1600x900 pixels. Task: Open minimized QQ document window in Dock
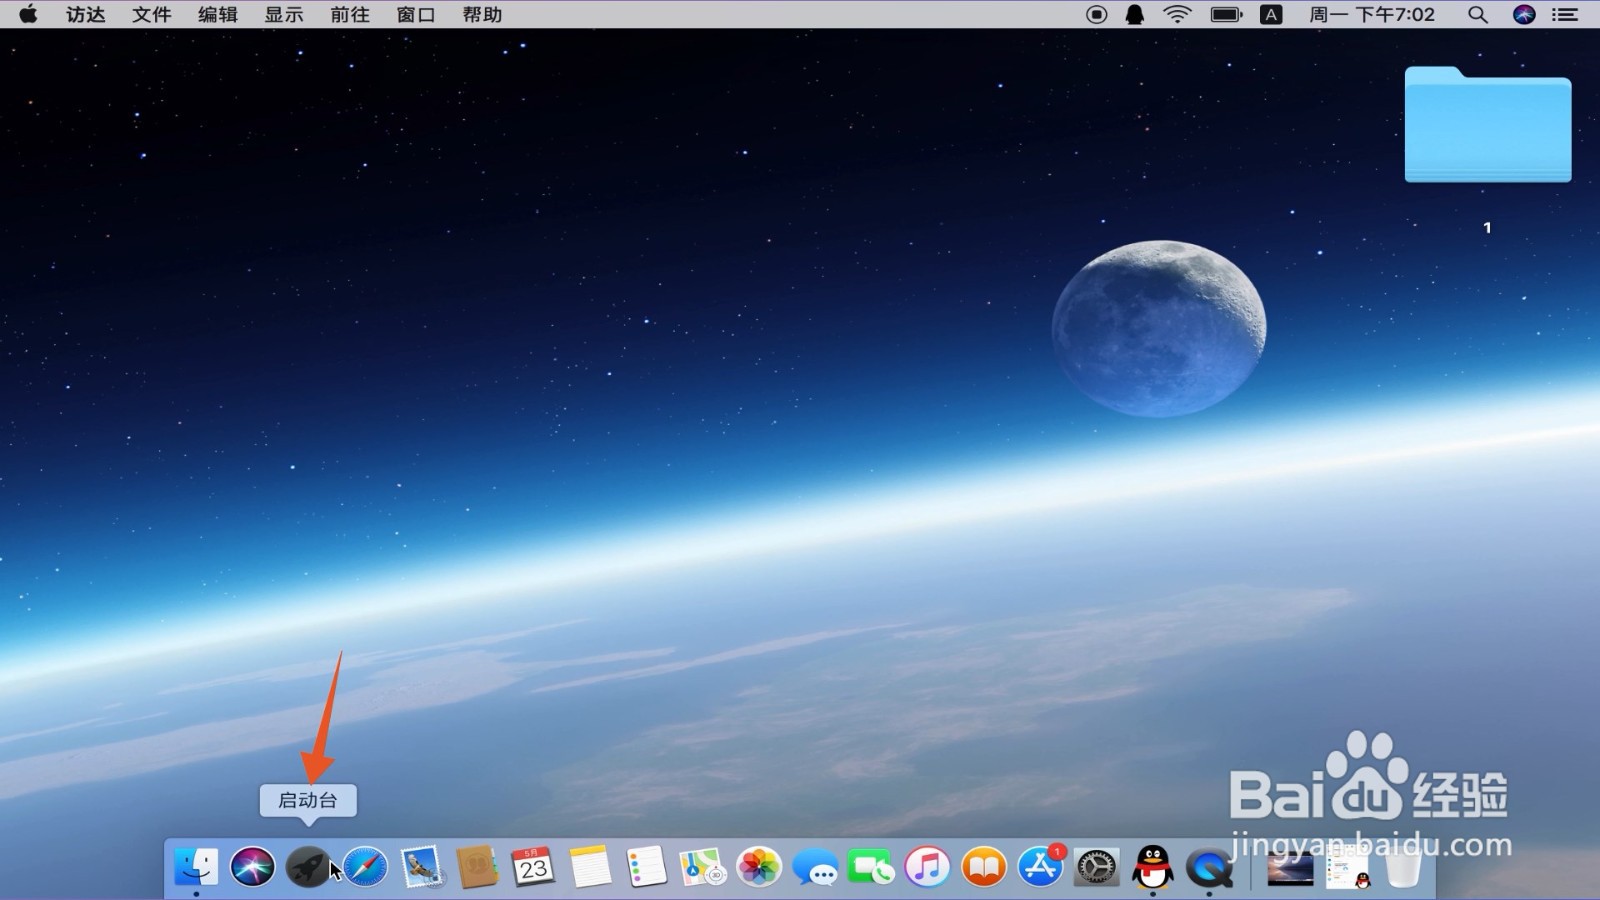[1347, 868]
